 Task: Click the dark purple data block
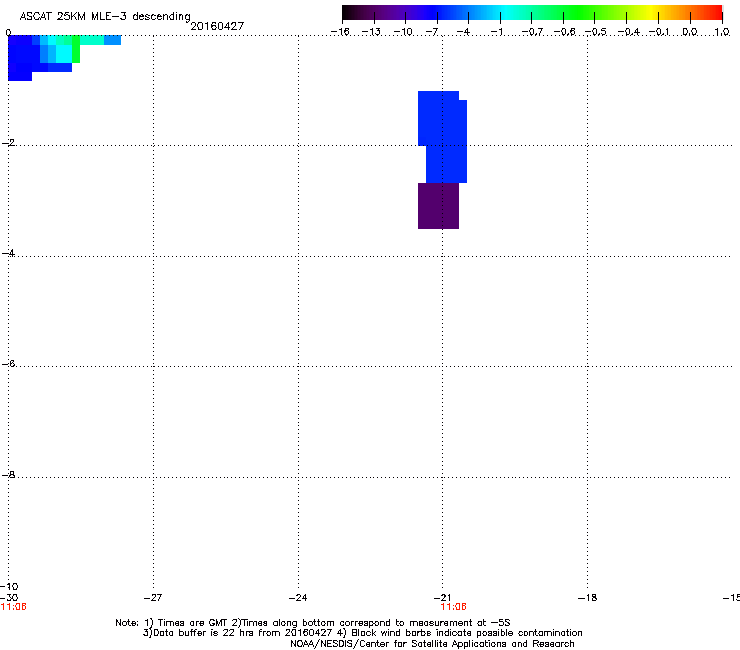coord(438,206)
